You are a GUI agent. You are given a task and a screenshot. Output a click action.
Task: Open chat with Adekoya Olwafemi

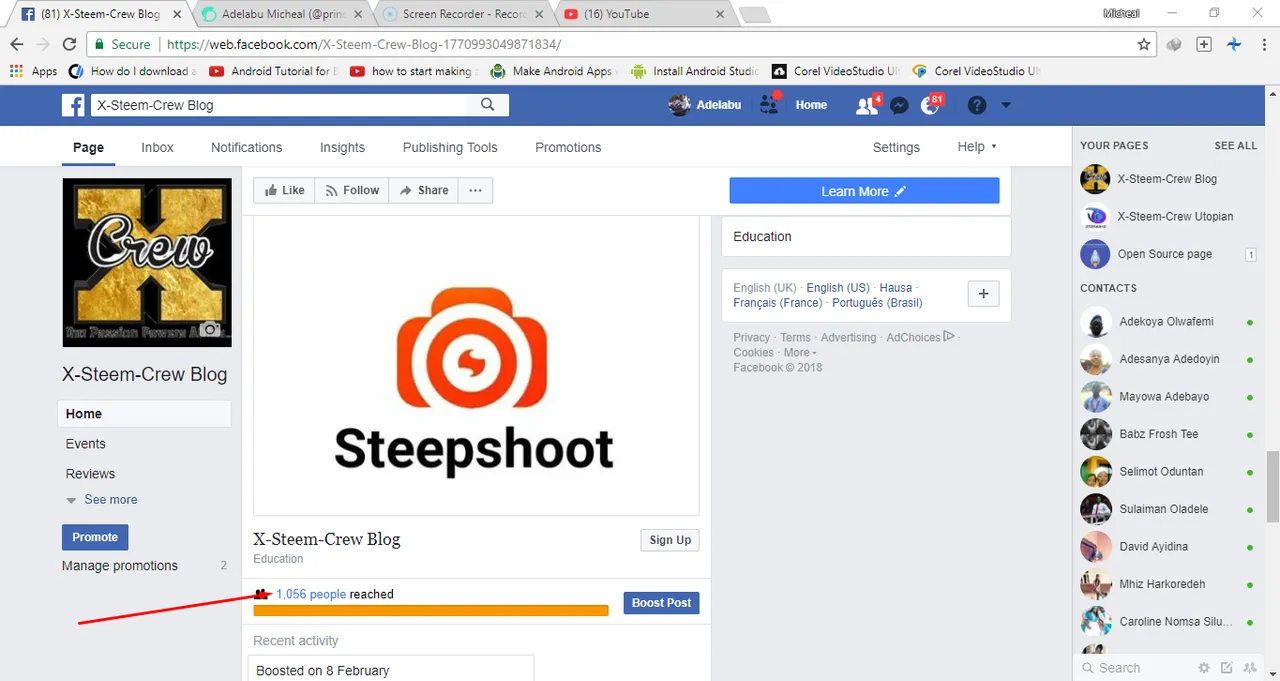1166,322
